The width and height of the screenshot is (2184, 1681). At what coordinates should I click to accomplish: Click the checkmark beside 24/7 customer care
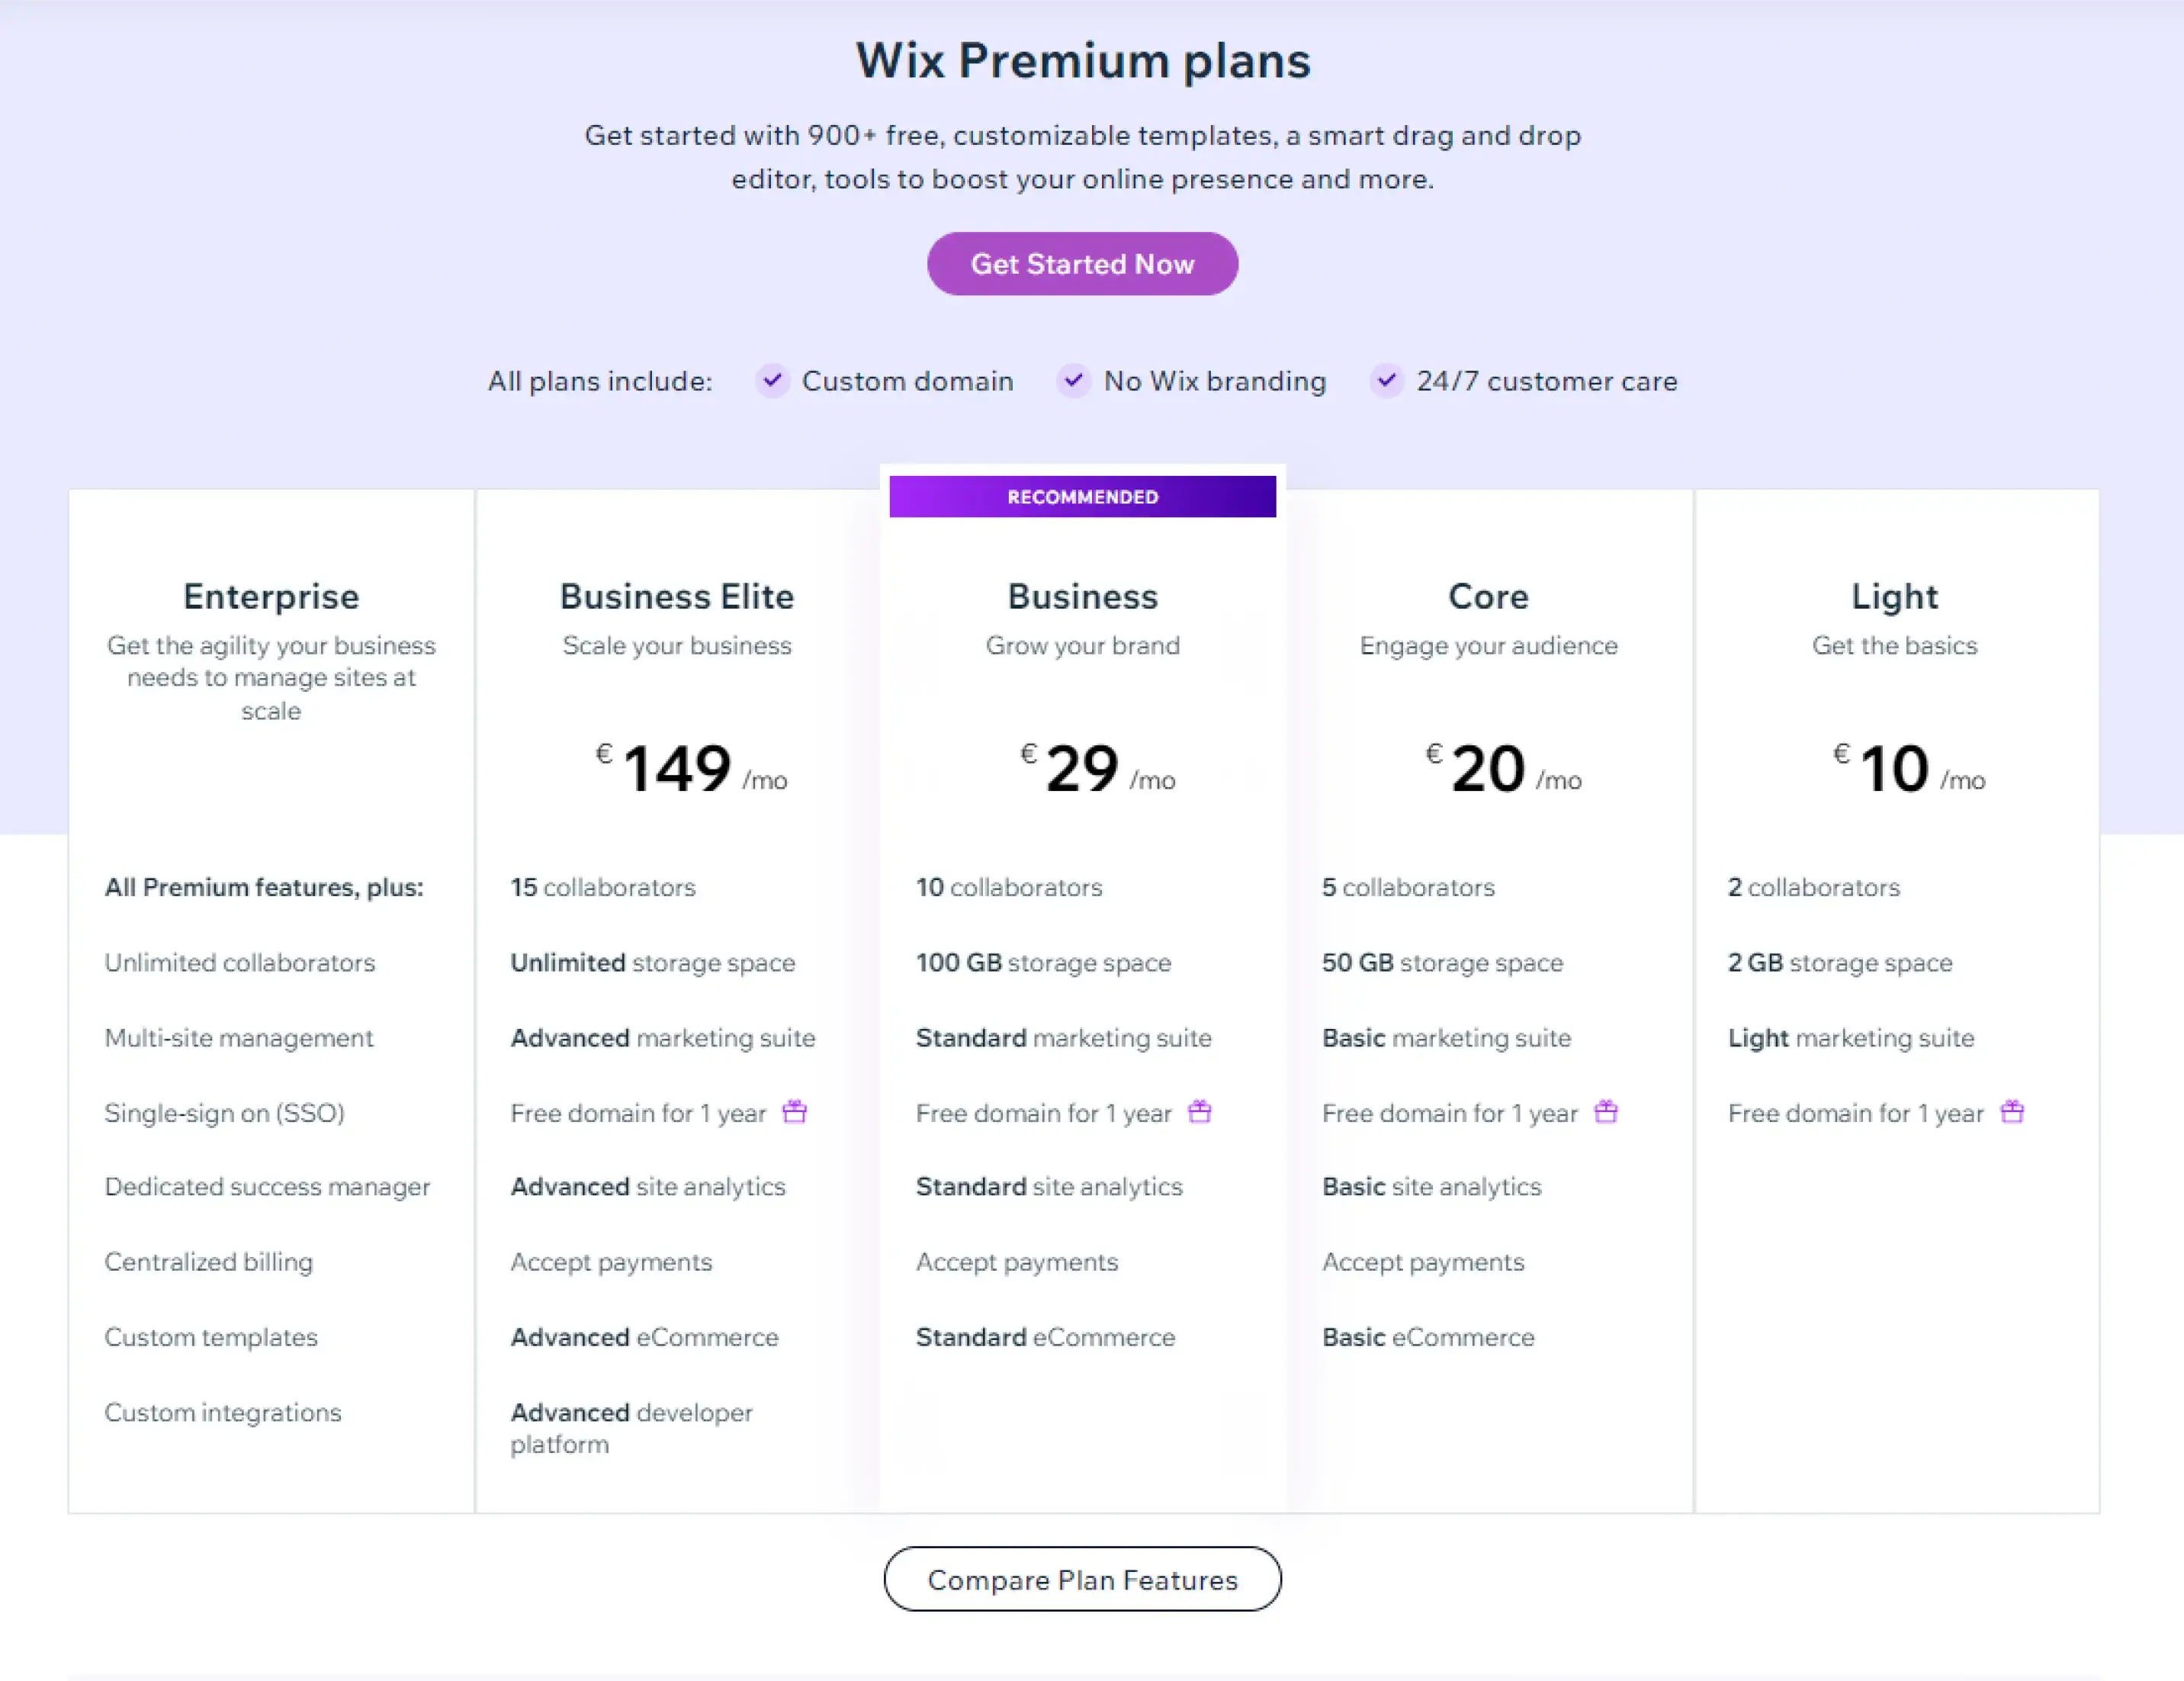(1386, 381)
